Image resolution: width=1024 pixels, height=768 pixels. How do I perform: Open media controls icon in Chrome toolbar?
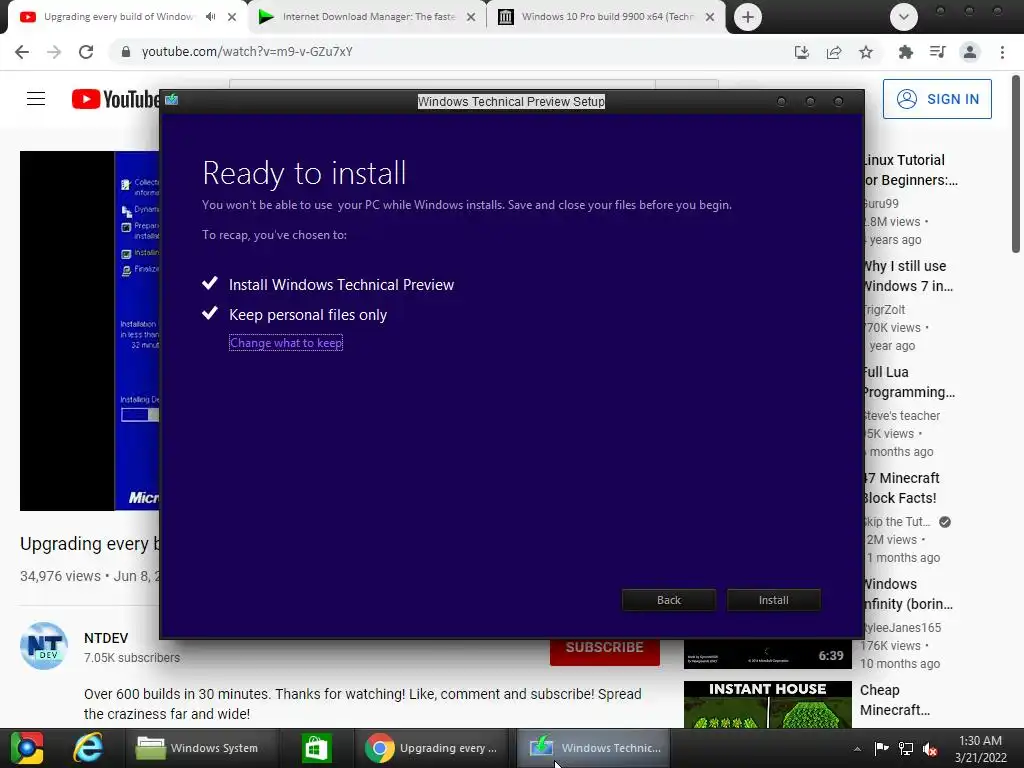(937, 52)
